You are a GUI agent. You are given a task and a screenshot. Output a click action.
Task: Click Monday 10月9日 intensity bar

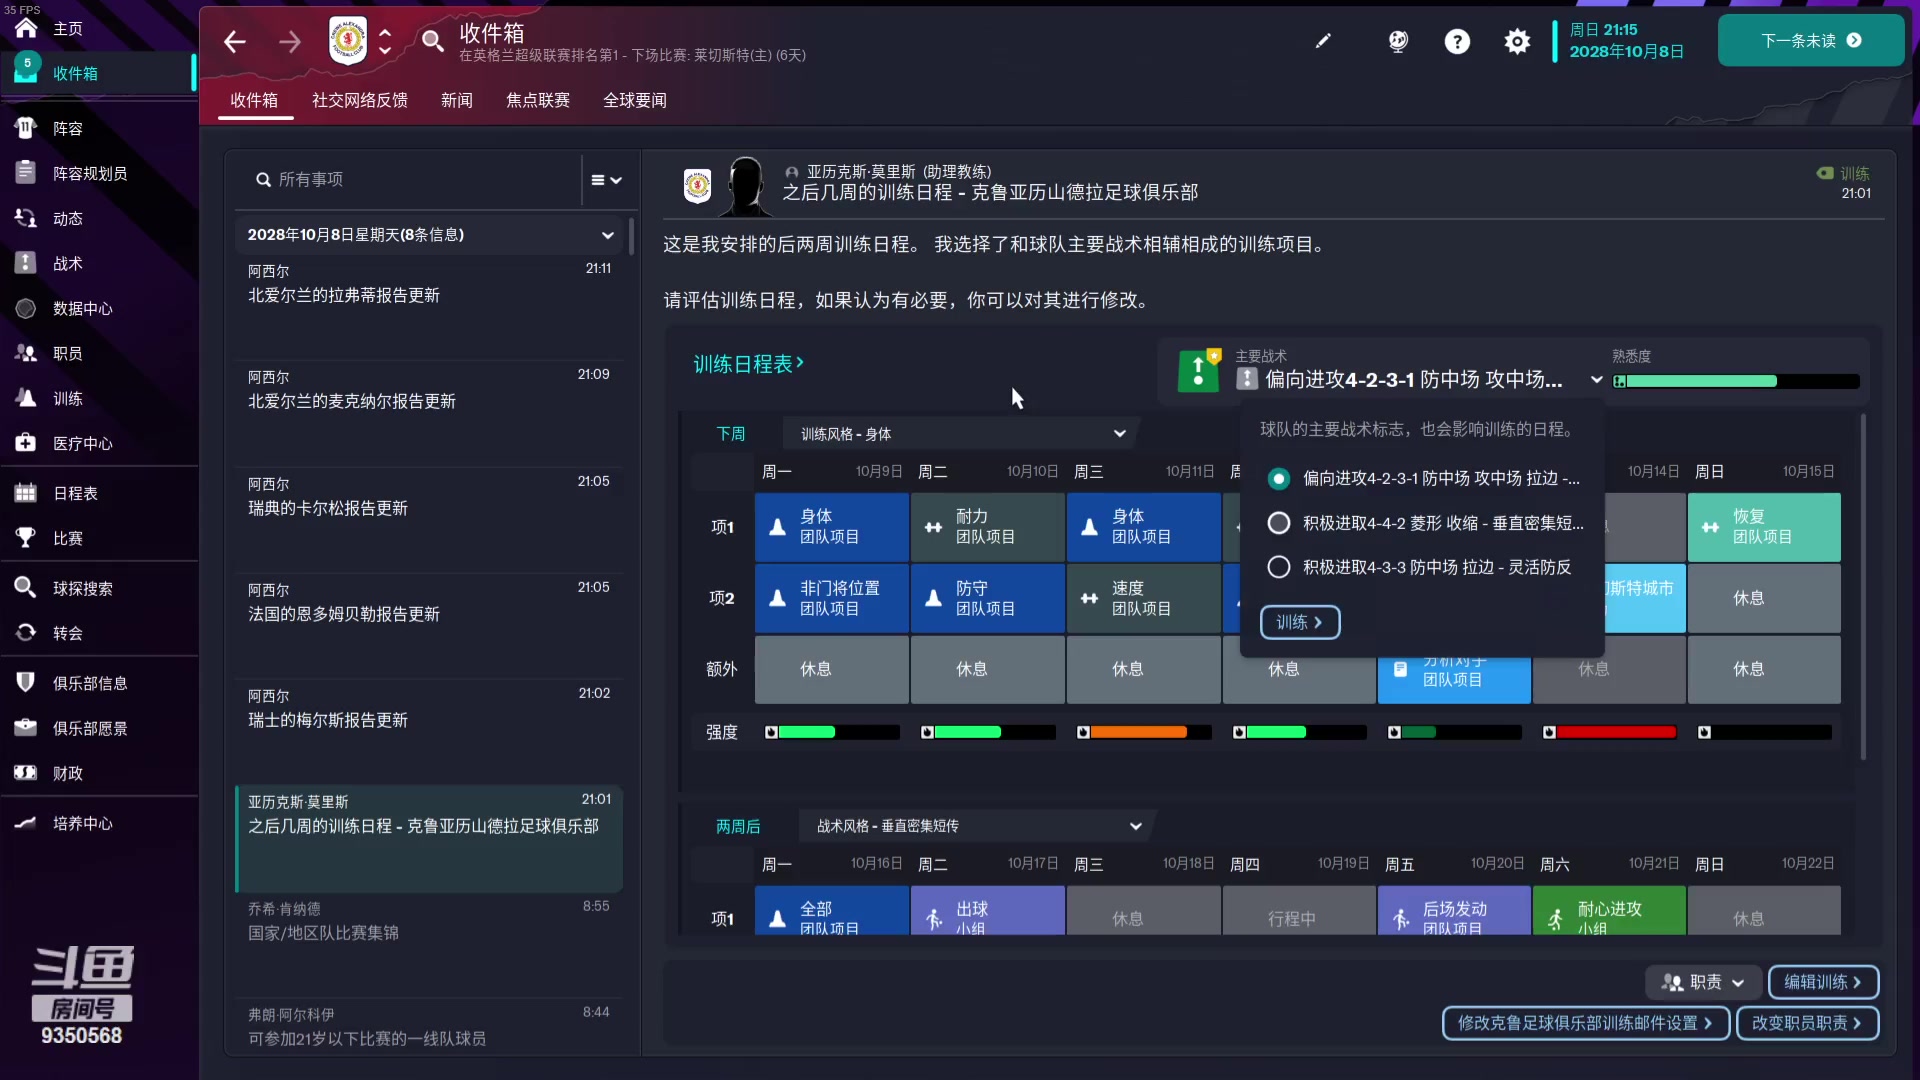click(832, 733)
